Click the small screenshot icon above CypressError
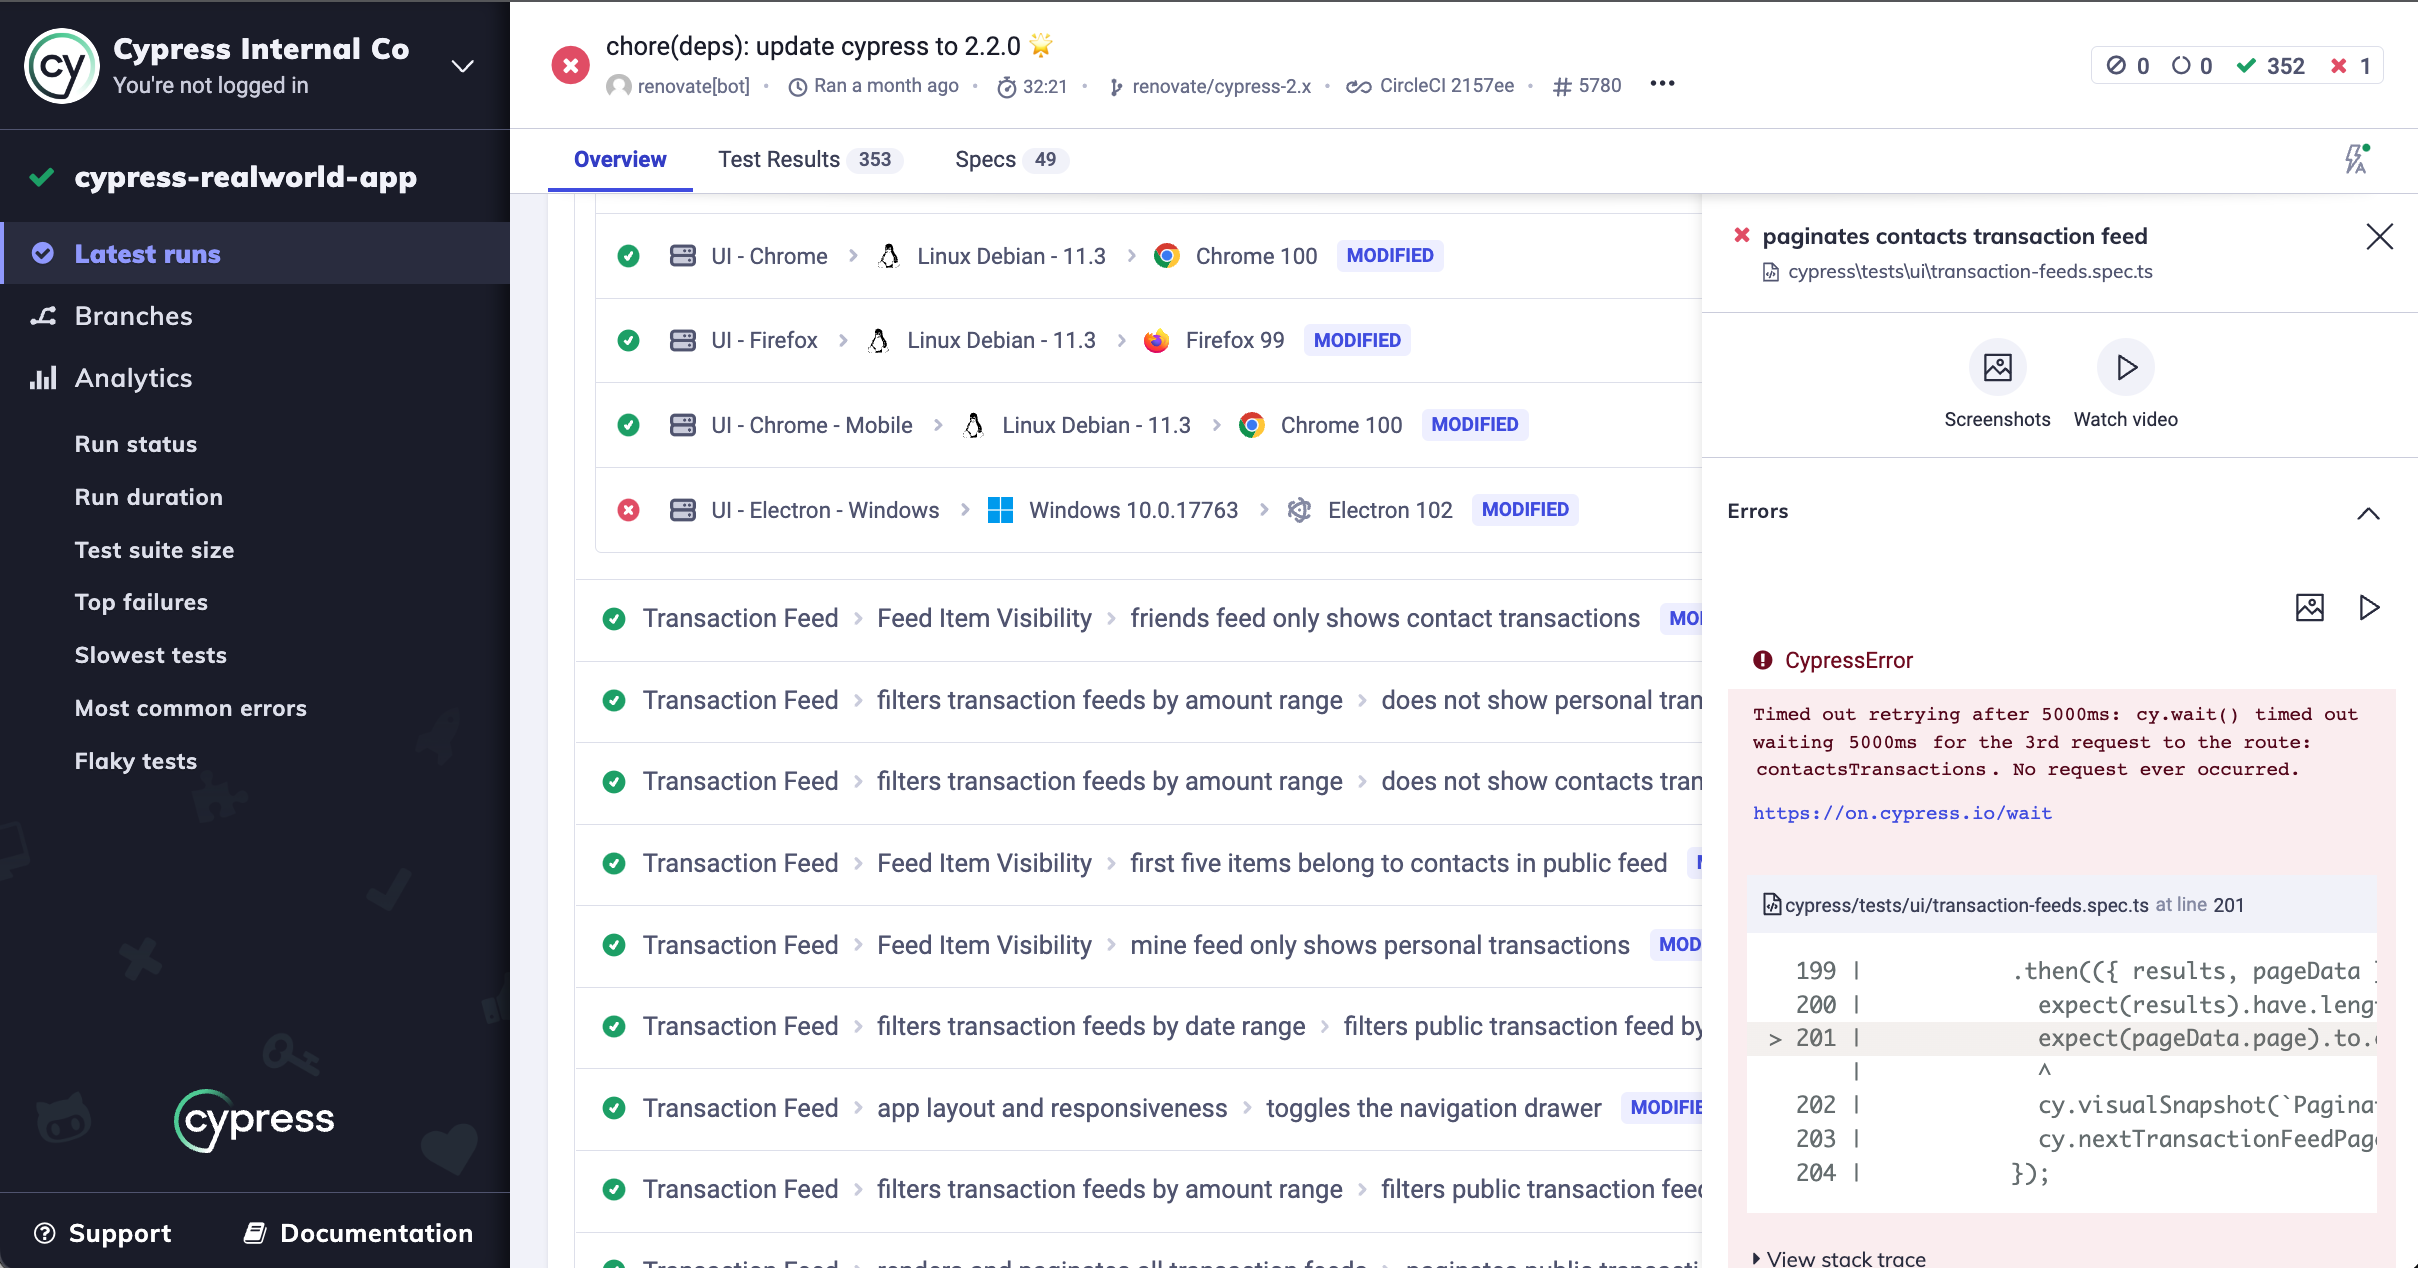The width and height of the screenshot is (2418, 1268). click(2309, 607)
